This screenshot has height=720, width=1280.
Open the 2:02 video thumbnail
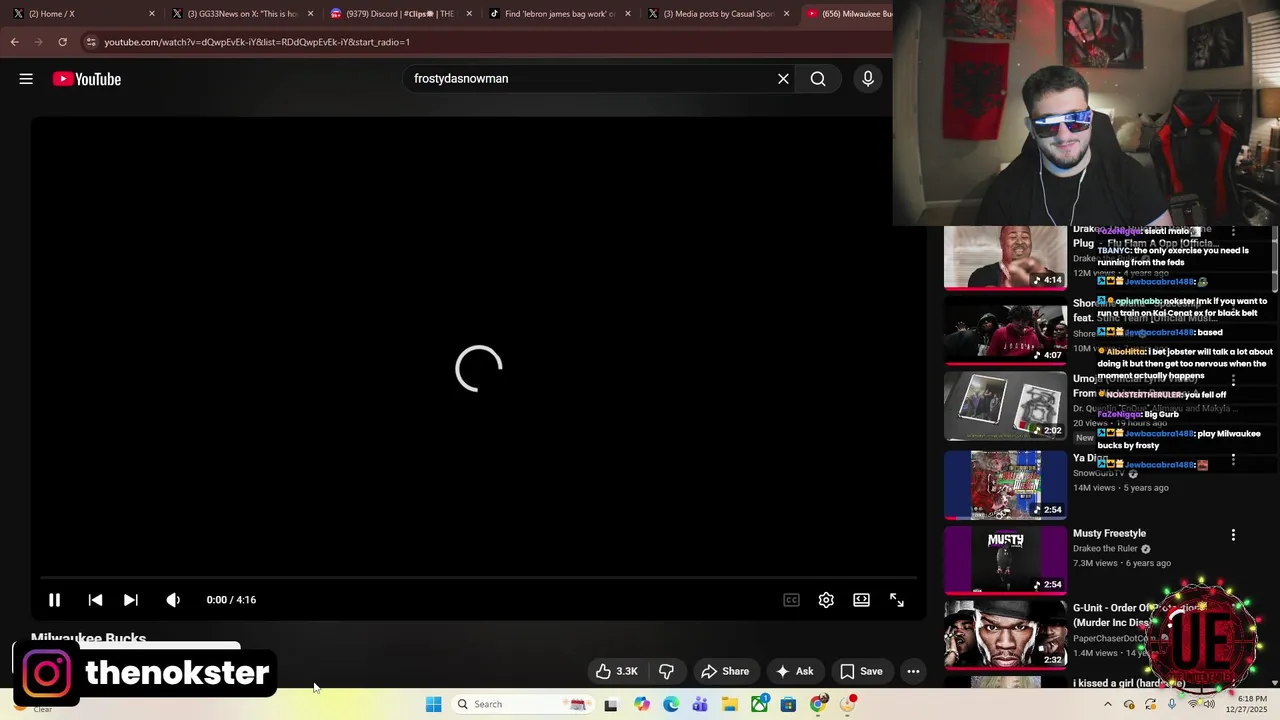pos(1005,406)
